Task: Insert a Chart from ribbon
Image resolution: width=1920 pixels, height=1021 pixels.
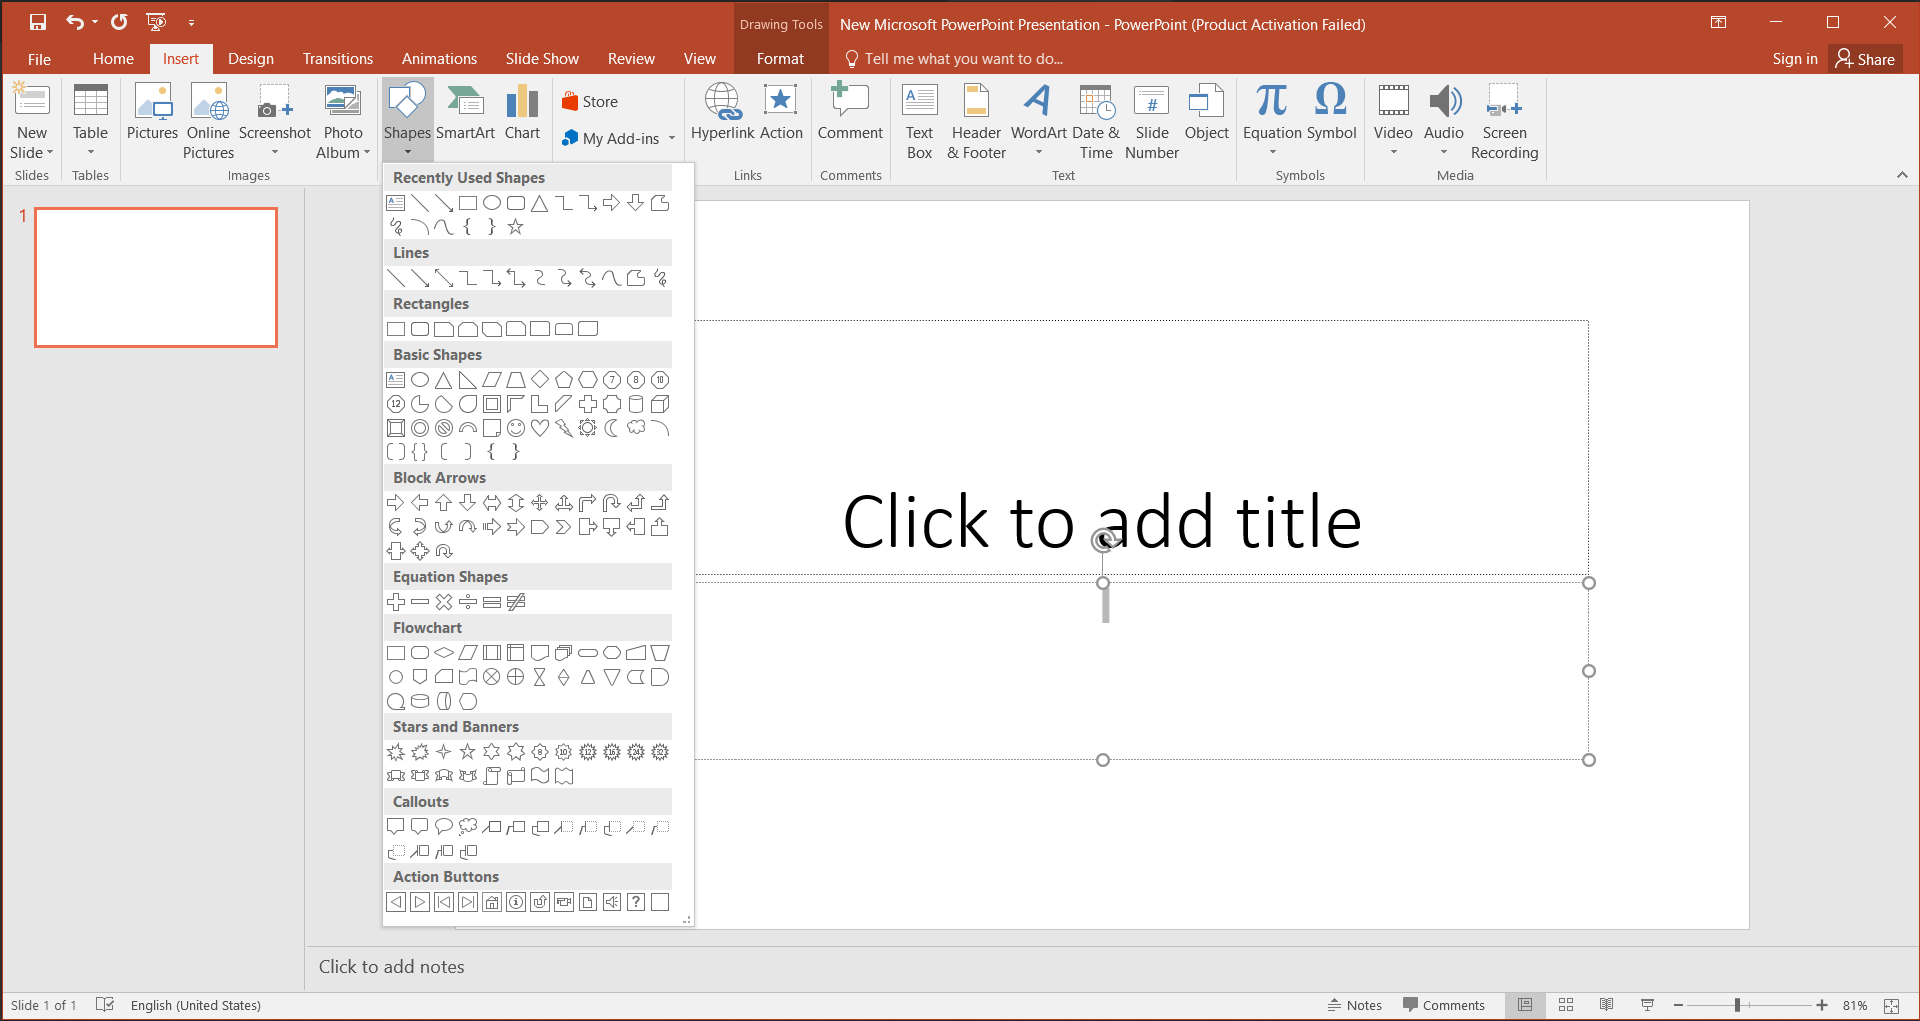Action: tap(522, 113)
